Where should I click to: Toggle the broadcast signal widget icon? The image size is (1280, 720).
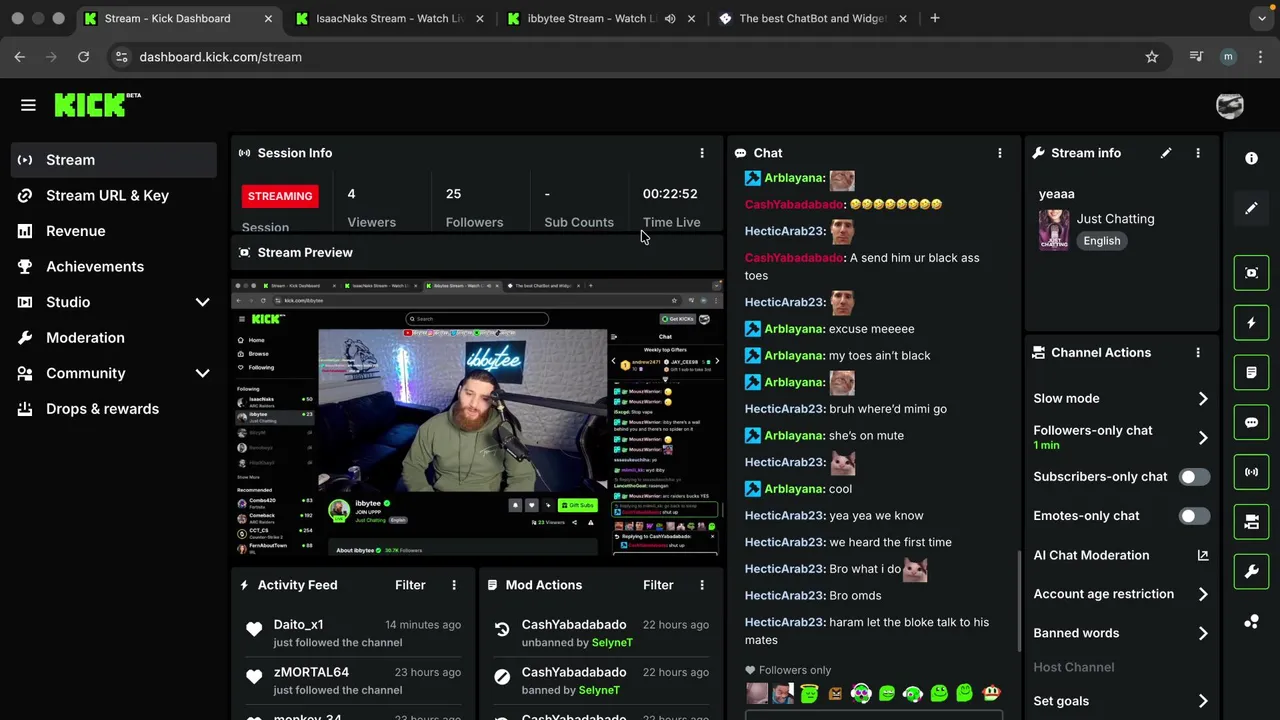click(x=1251, y=472)
